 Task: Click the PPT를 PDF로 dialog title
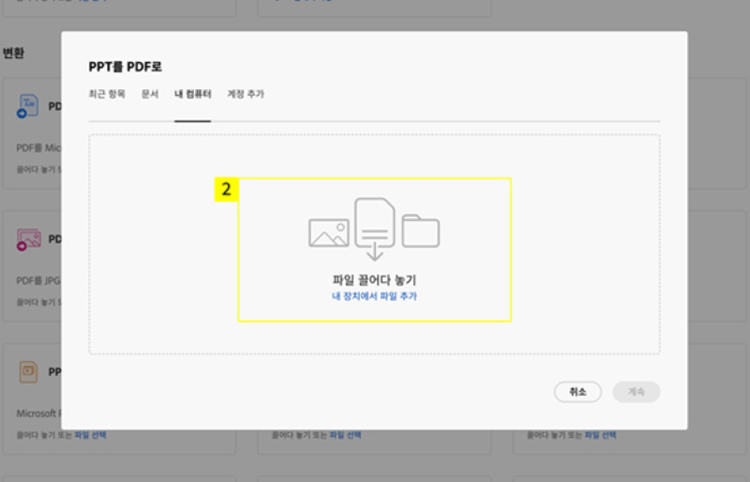click(125, 67)
